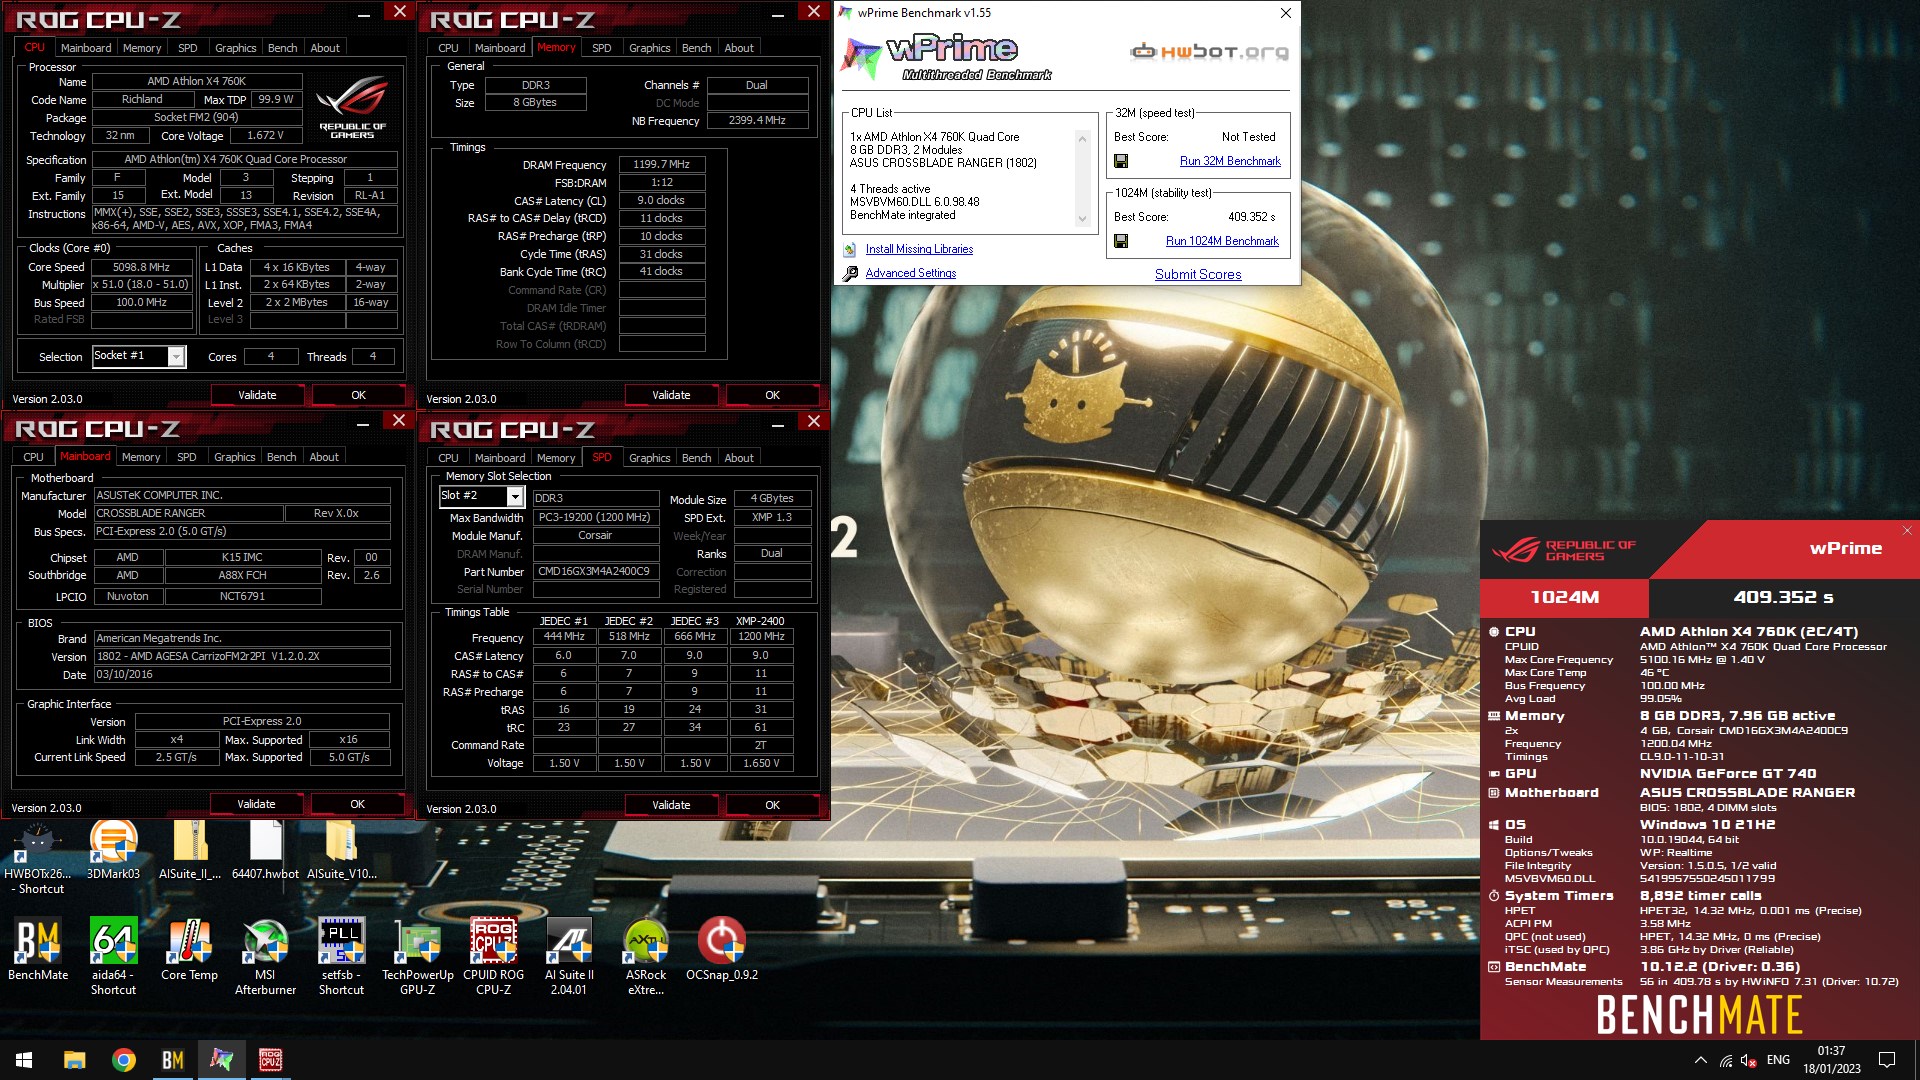
Task: Open the AISuite_V10 folder icon
Action: pos(341,850)
